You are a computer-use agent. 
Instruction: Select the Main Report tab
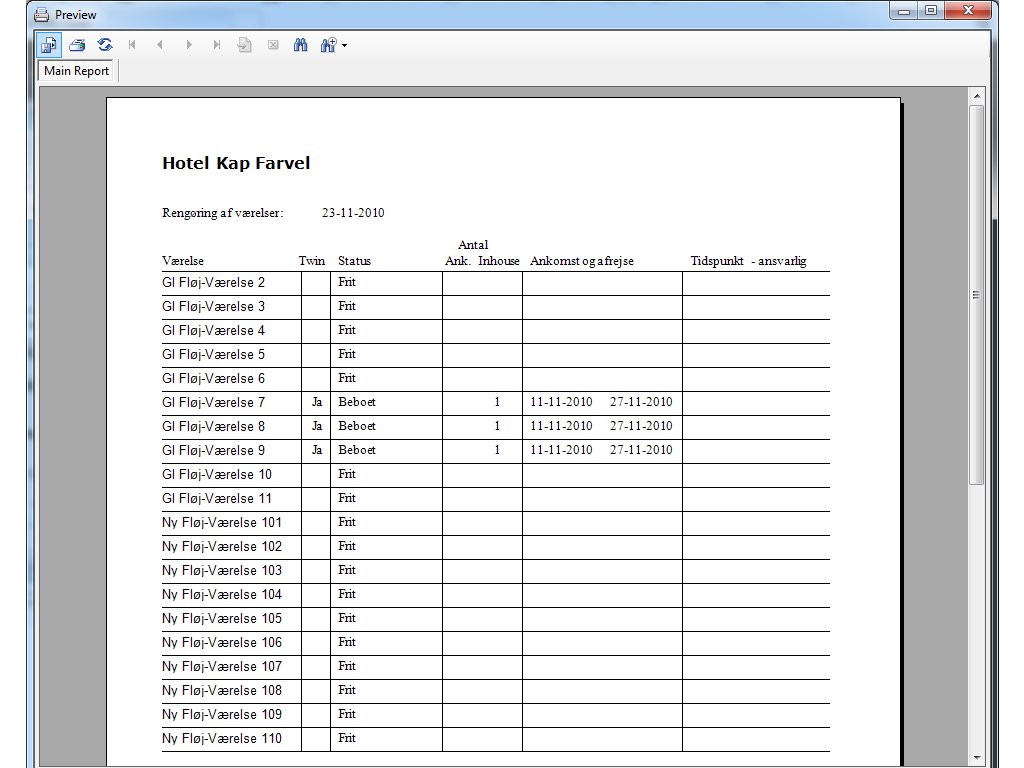coord(77,71)
